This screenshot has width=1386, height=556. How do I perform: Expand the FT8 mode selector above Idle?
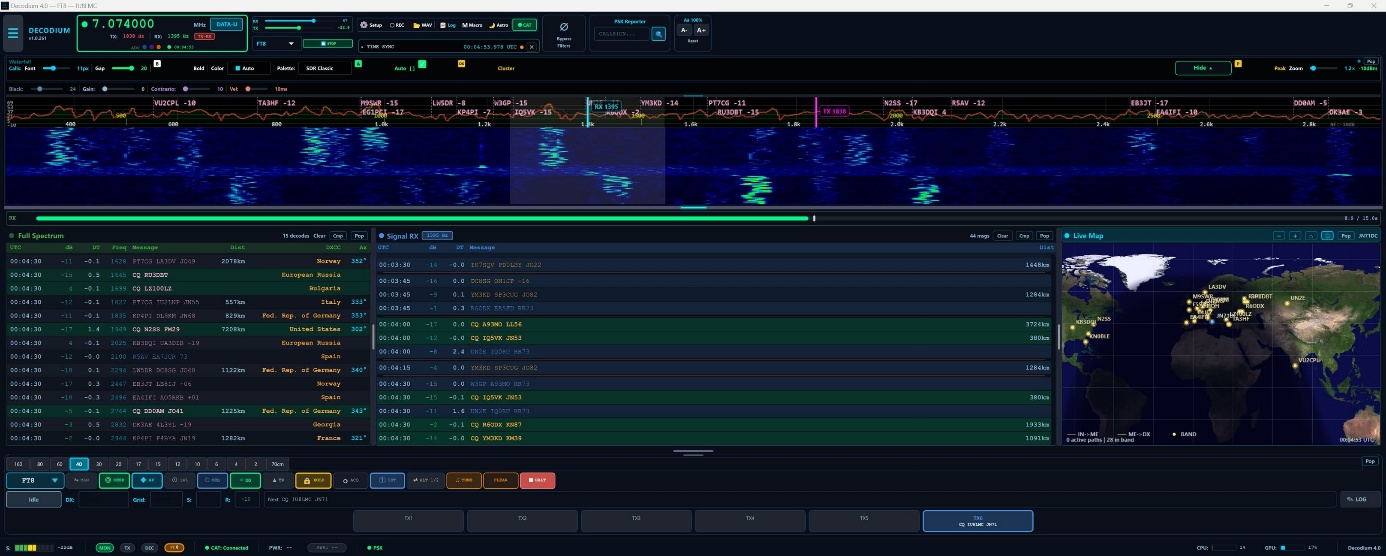click(x=35, y=480)
